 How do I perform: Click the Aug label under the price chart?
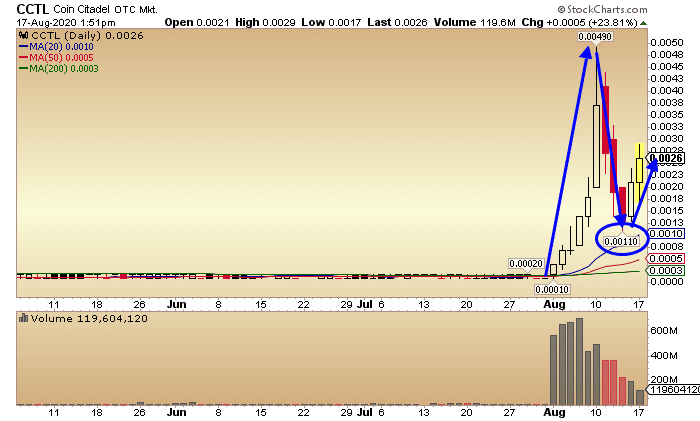[554, 304]
